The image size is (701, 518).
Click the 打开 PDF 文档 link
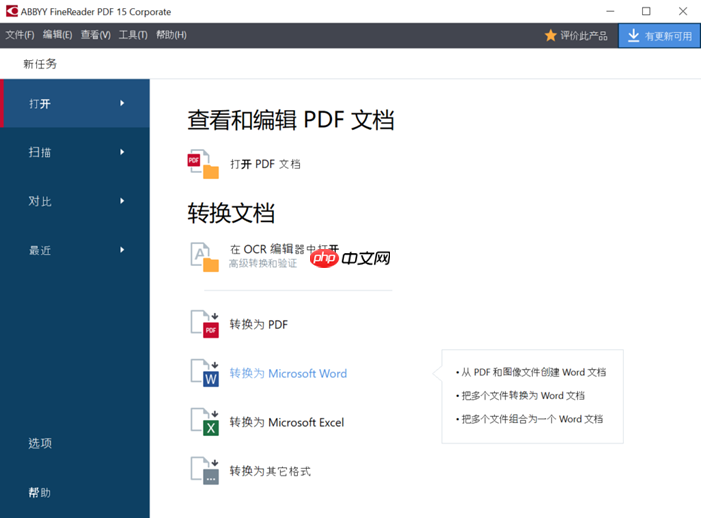(265, 164)
